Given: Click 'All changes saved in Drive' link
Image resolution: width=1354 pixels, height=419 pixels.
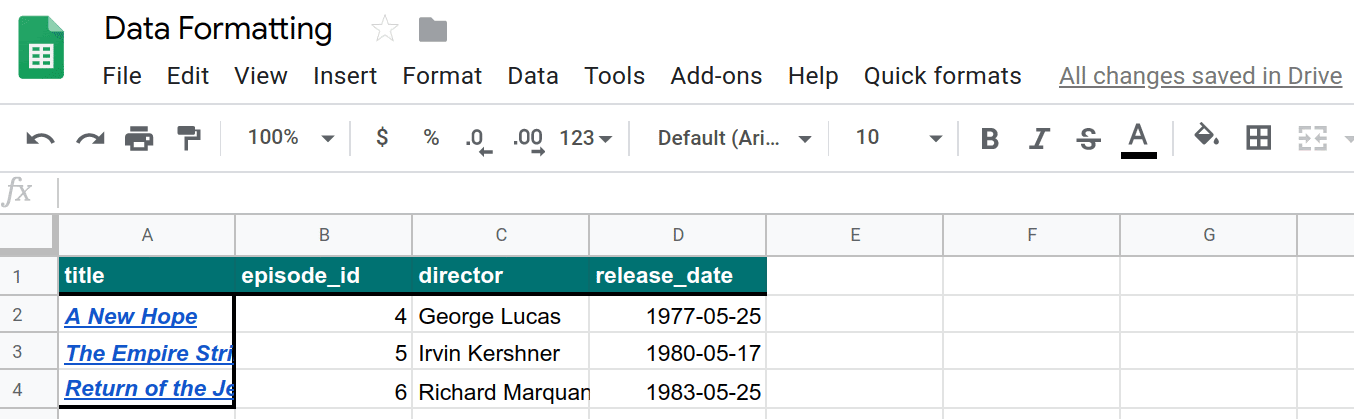Looking at the screenshot, I should (x=1200, y=76).
